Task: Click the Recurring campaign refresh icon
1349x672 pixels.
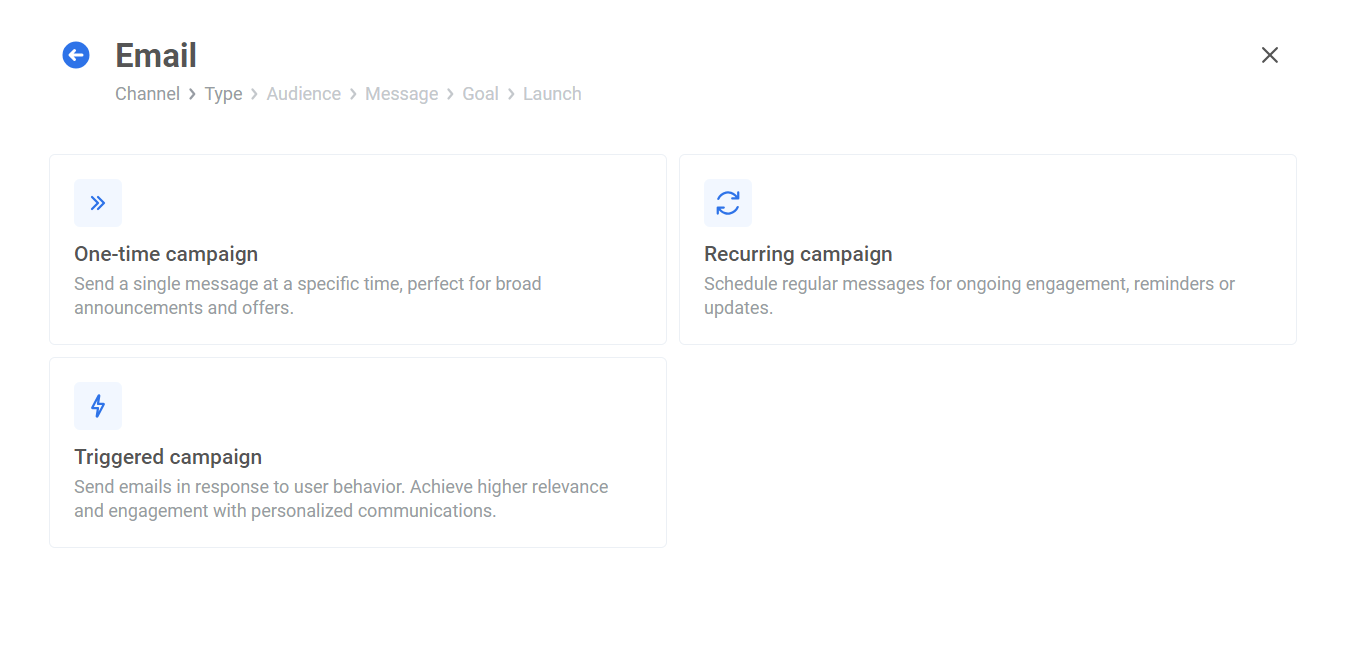Action: 728,203
